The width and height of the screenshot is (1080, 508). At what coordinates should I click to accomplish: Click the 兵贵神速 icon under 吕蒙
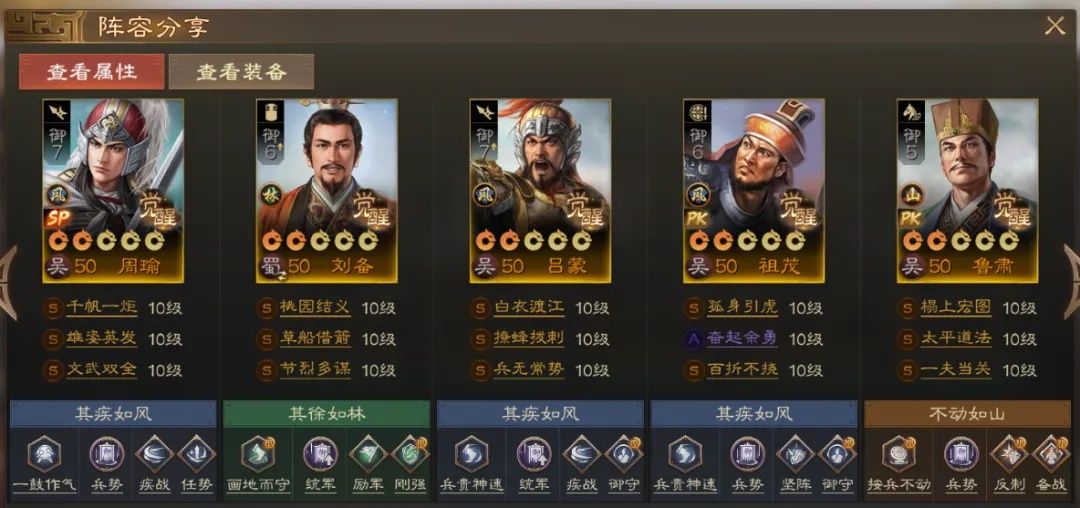pos(471,455)
